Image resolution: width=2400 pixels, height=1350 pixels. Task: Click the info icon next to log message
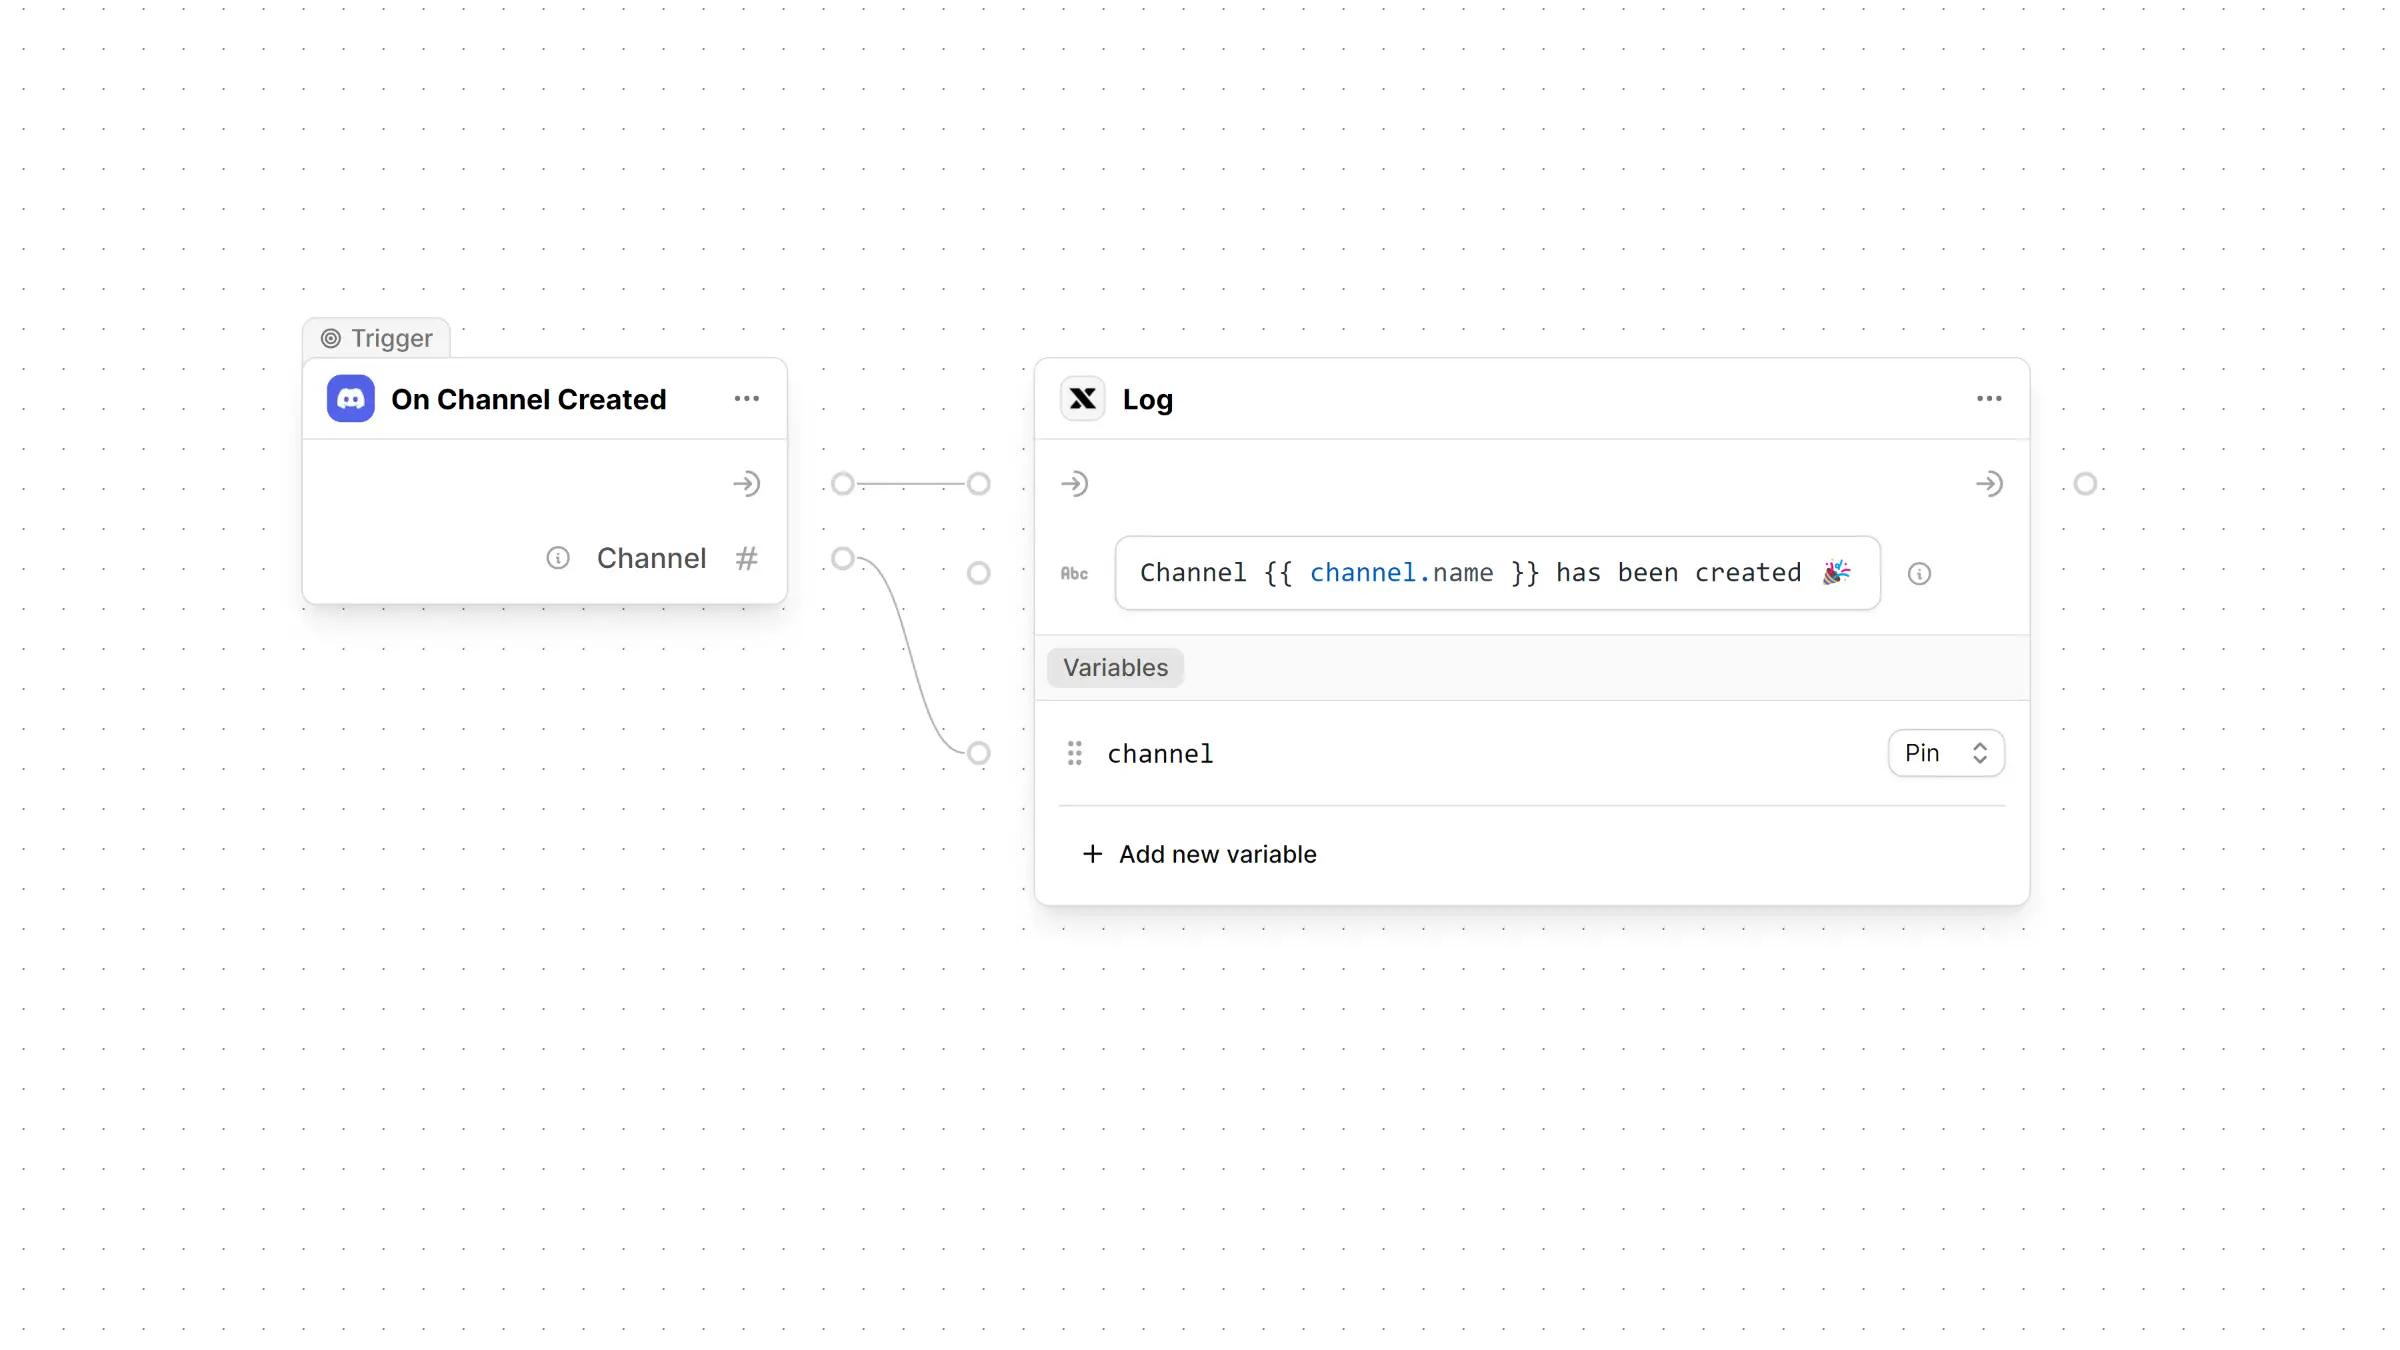(x=1917, y=574)
